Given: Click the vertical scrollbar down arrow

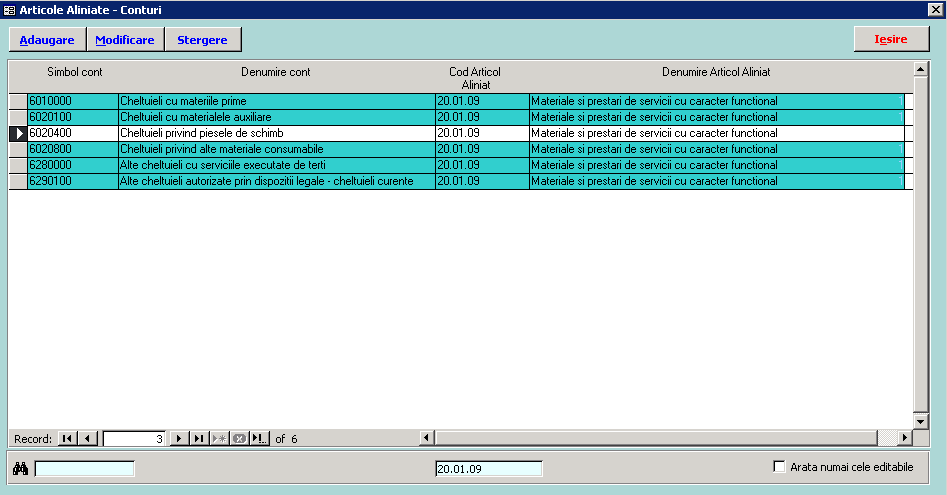Looking at the screenshot, I should (x=921, y=421).
